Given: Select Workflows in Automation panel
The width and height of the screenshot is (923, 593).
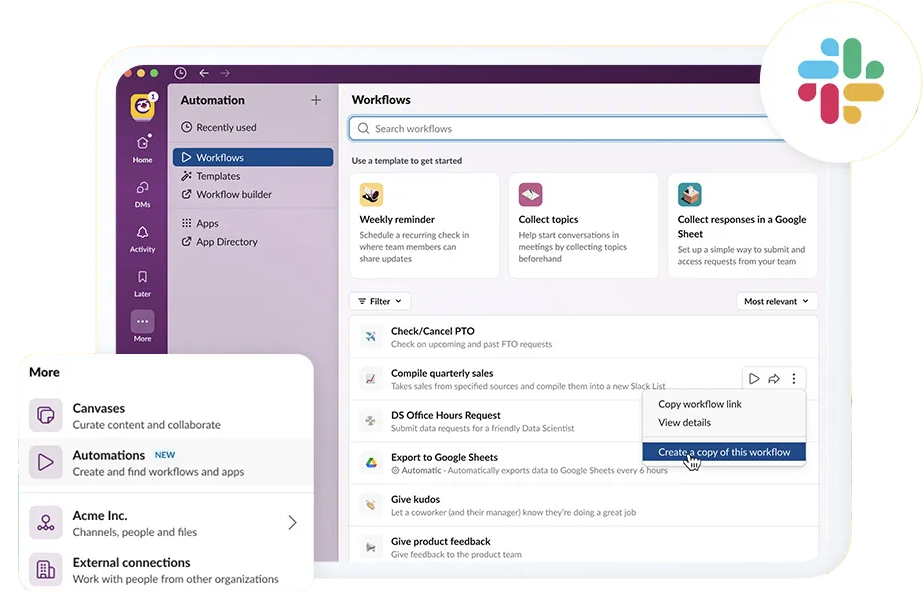Looking at the screenshot, I should 253,157.
